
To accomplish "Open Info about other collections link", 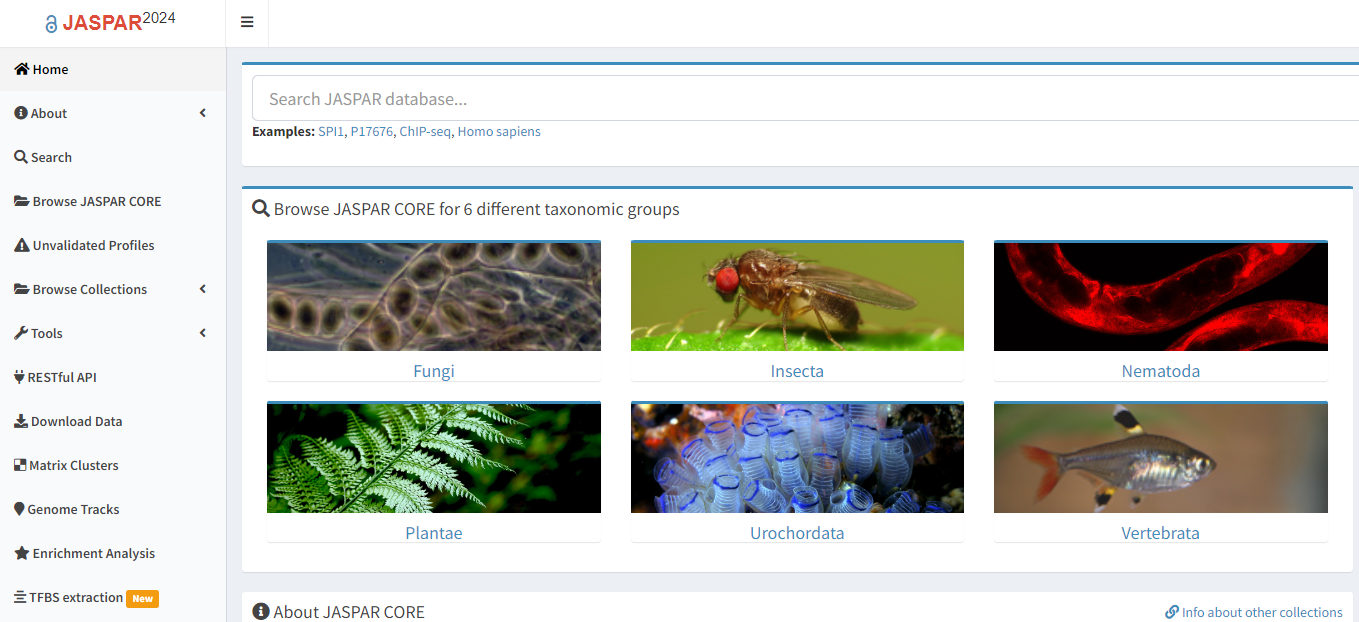I will coord(1261,612).
